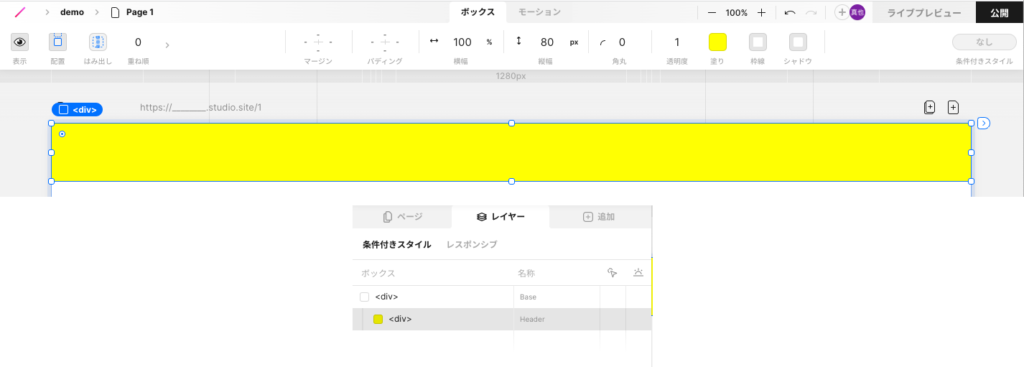Toggle the 表示 eye visibility icon

coord(20,42)
